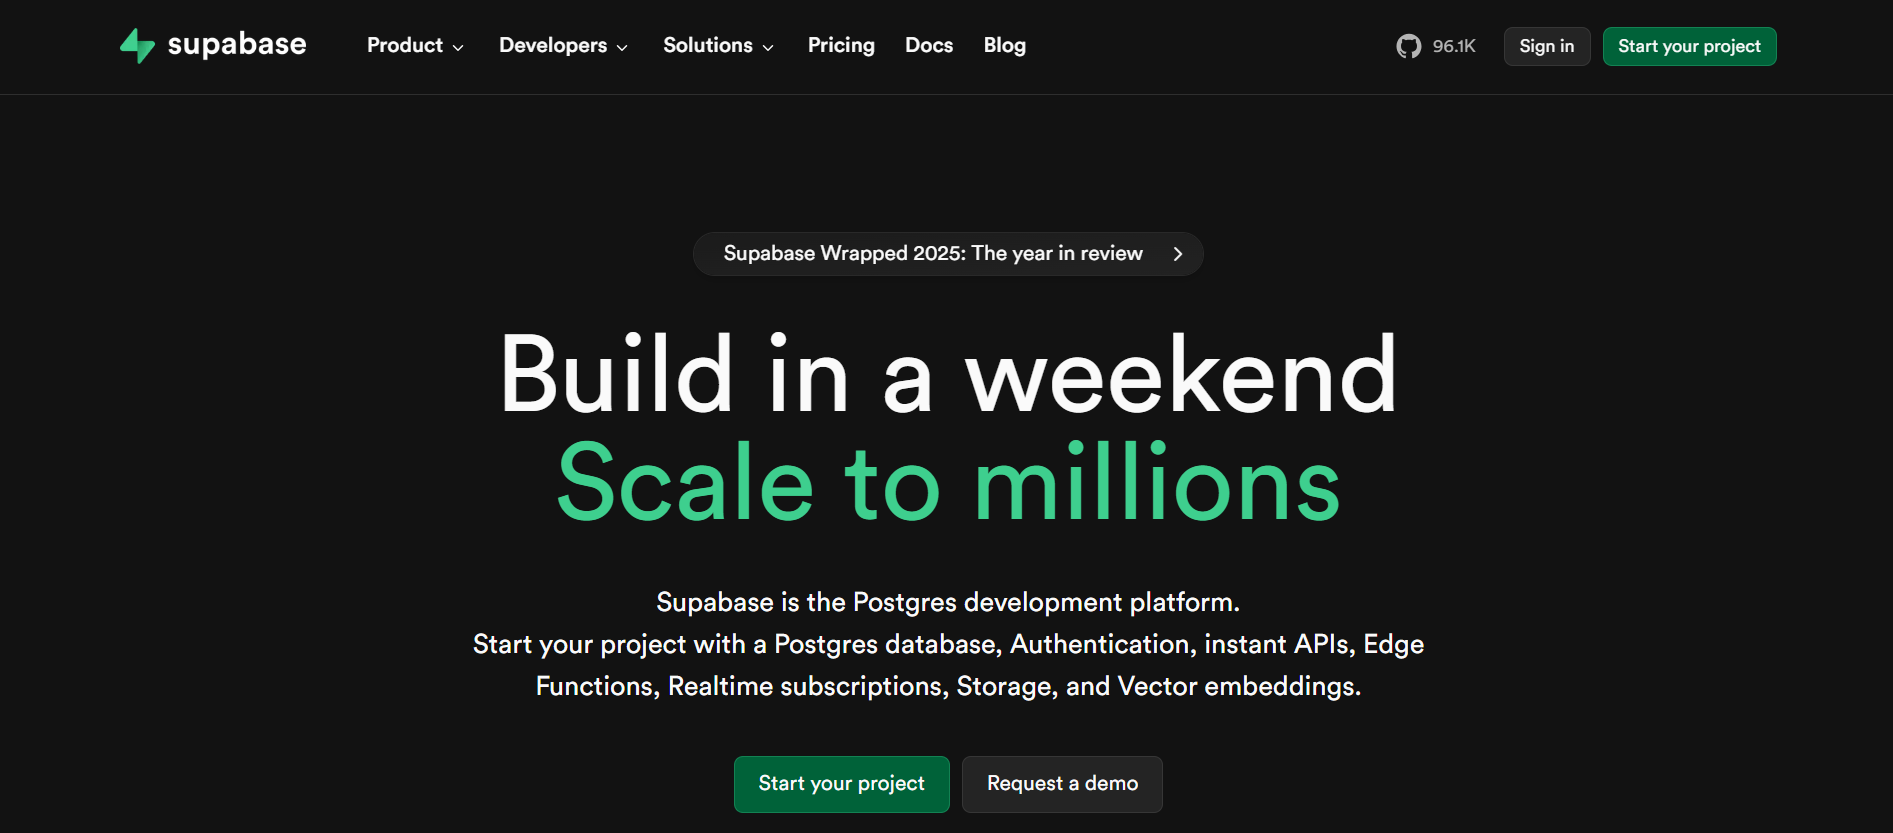Navigate to the Blog

(x=1004, y=45)
